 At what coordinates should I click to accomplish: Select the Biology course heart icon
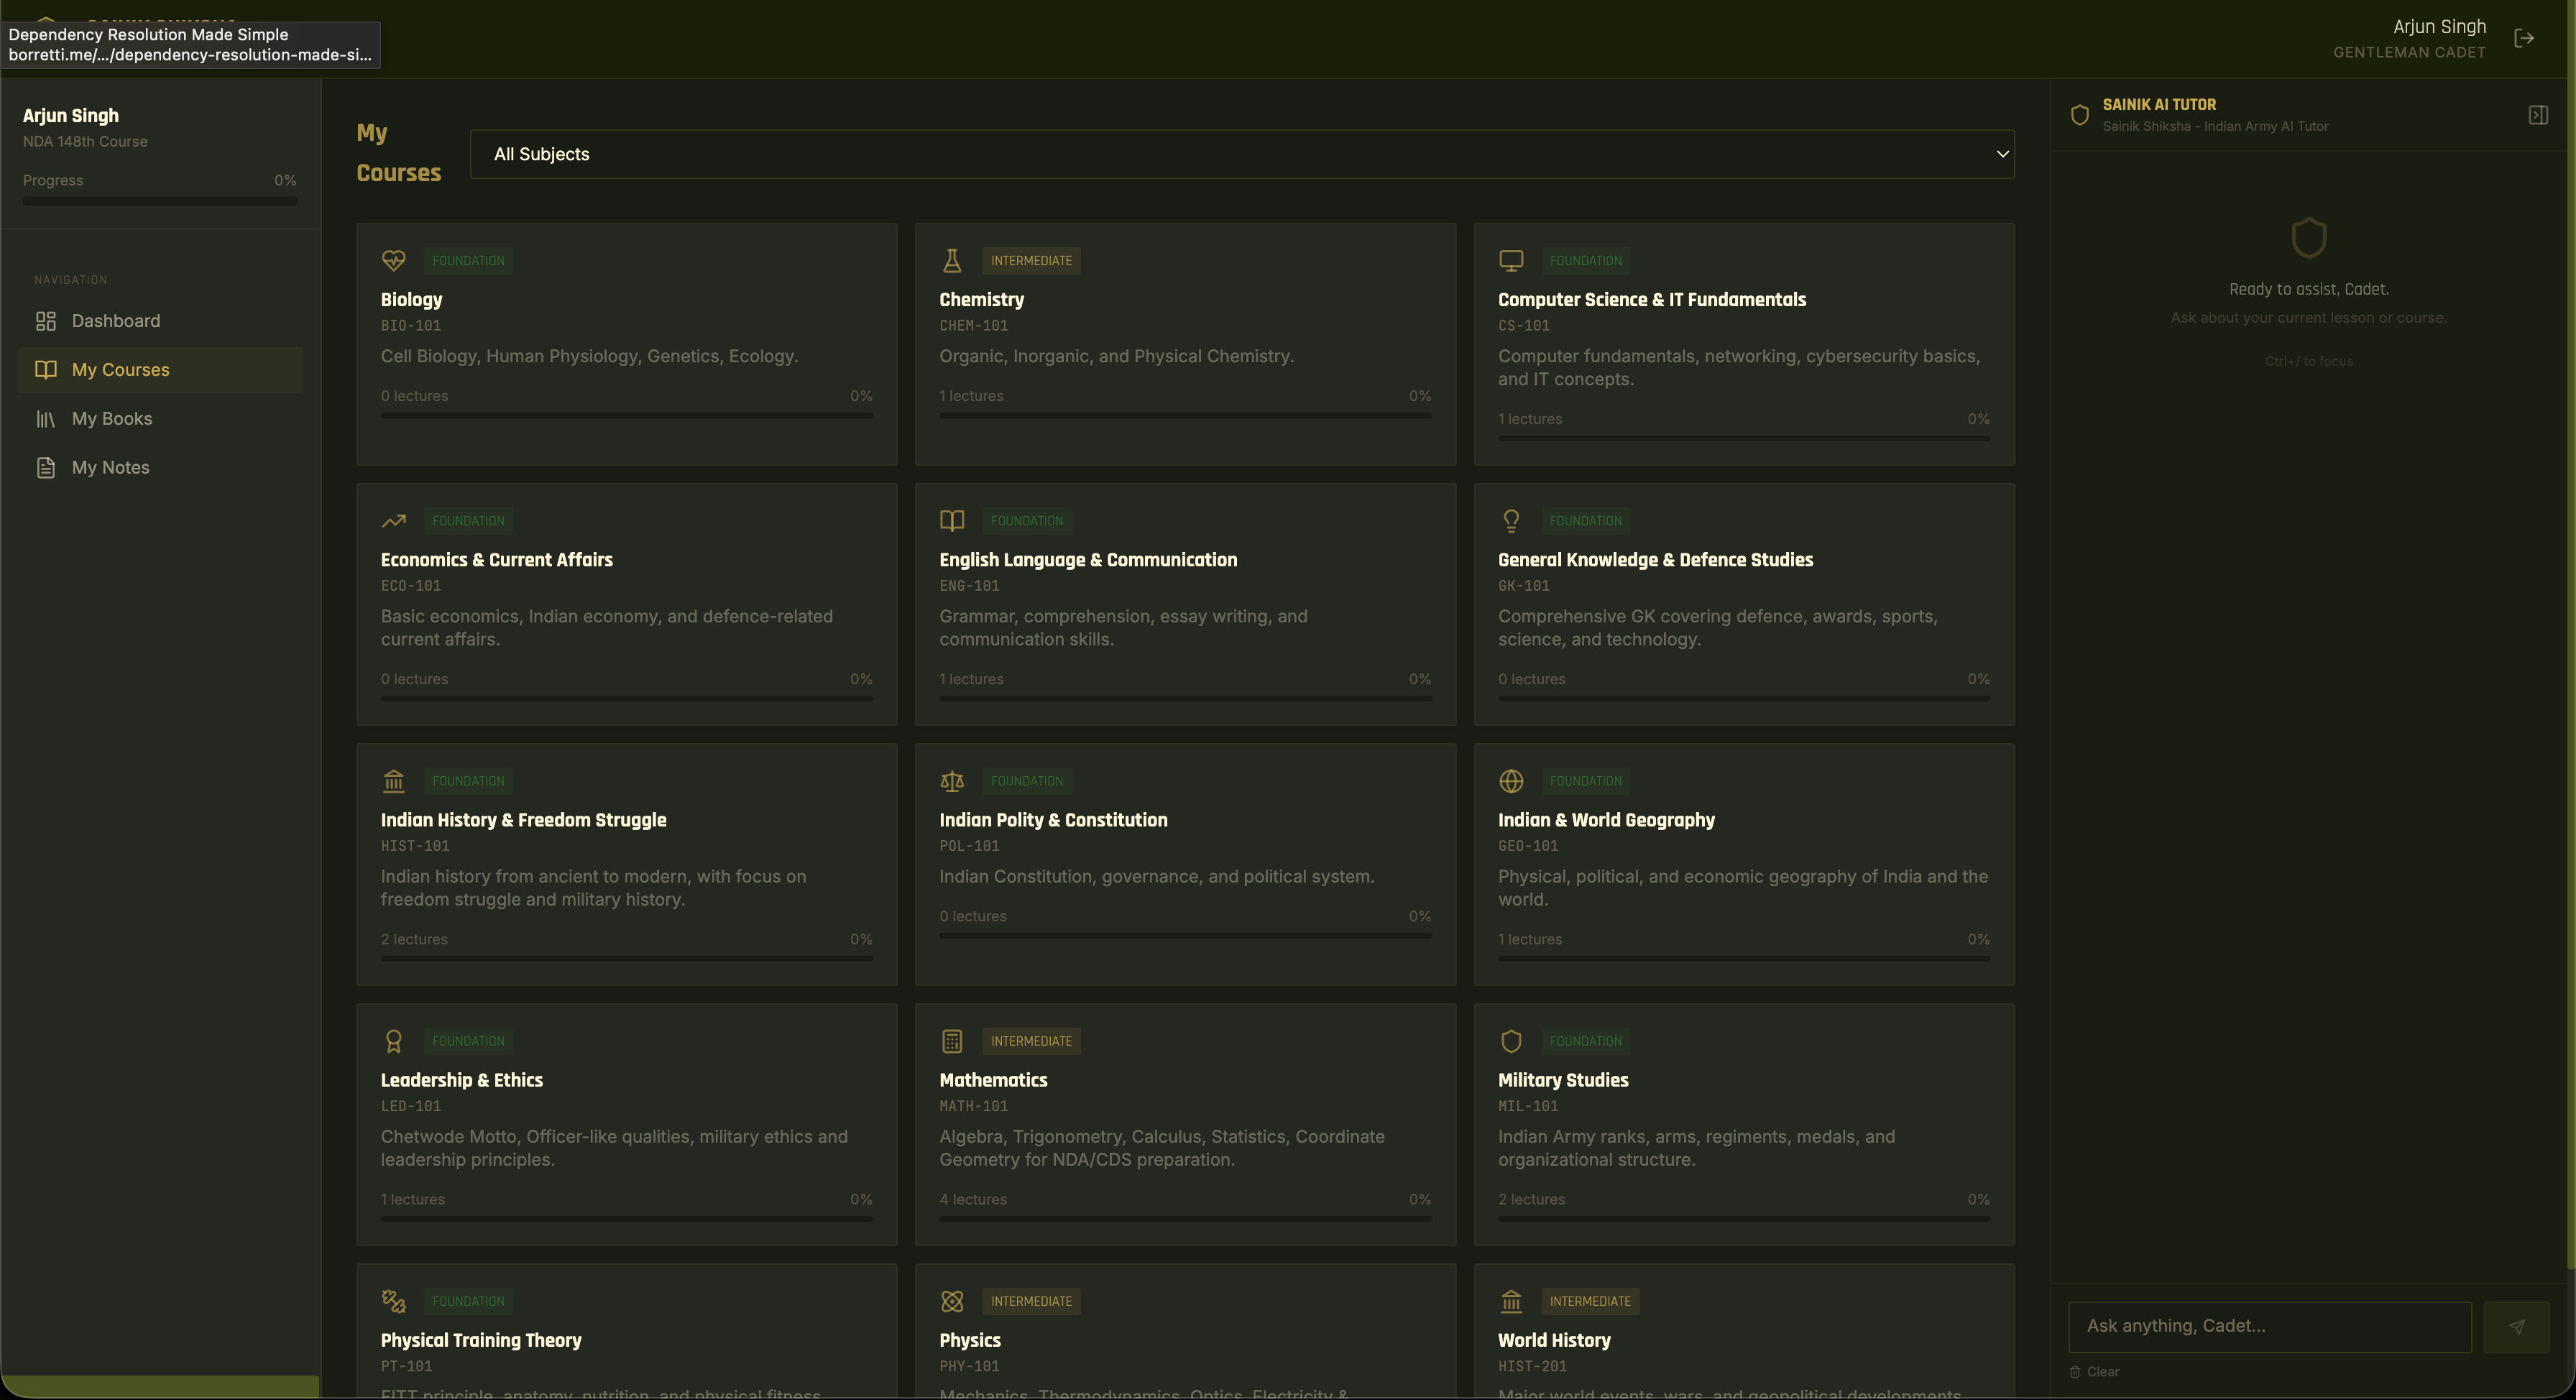pyautogui.click(x=394, y=260)
